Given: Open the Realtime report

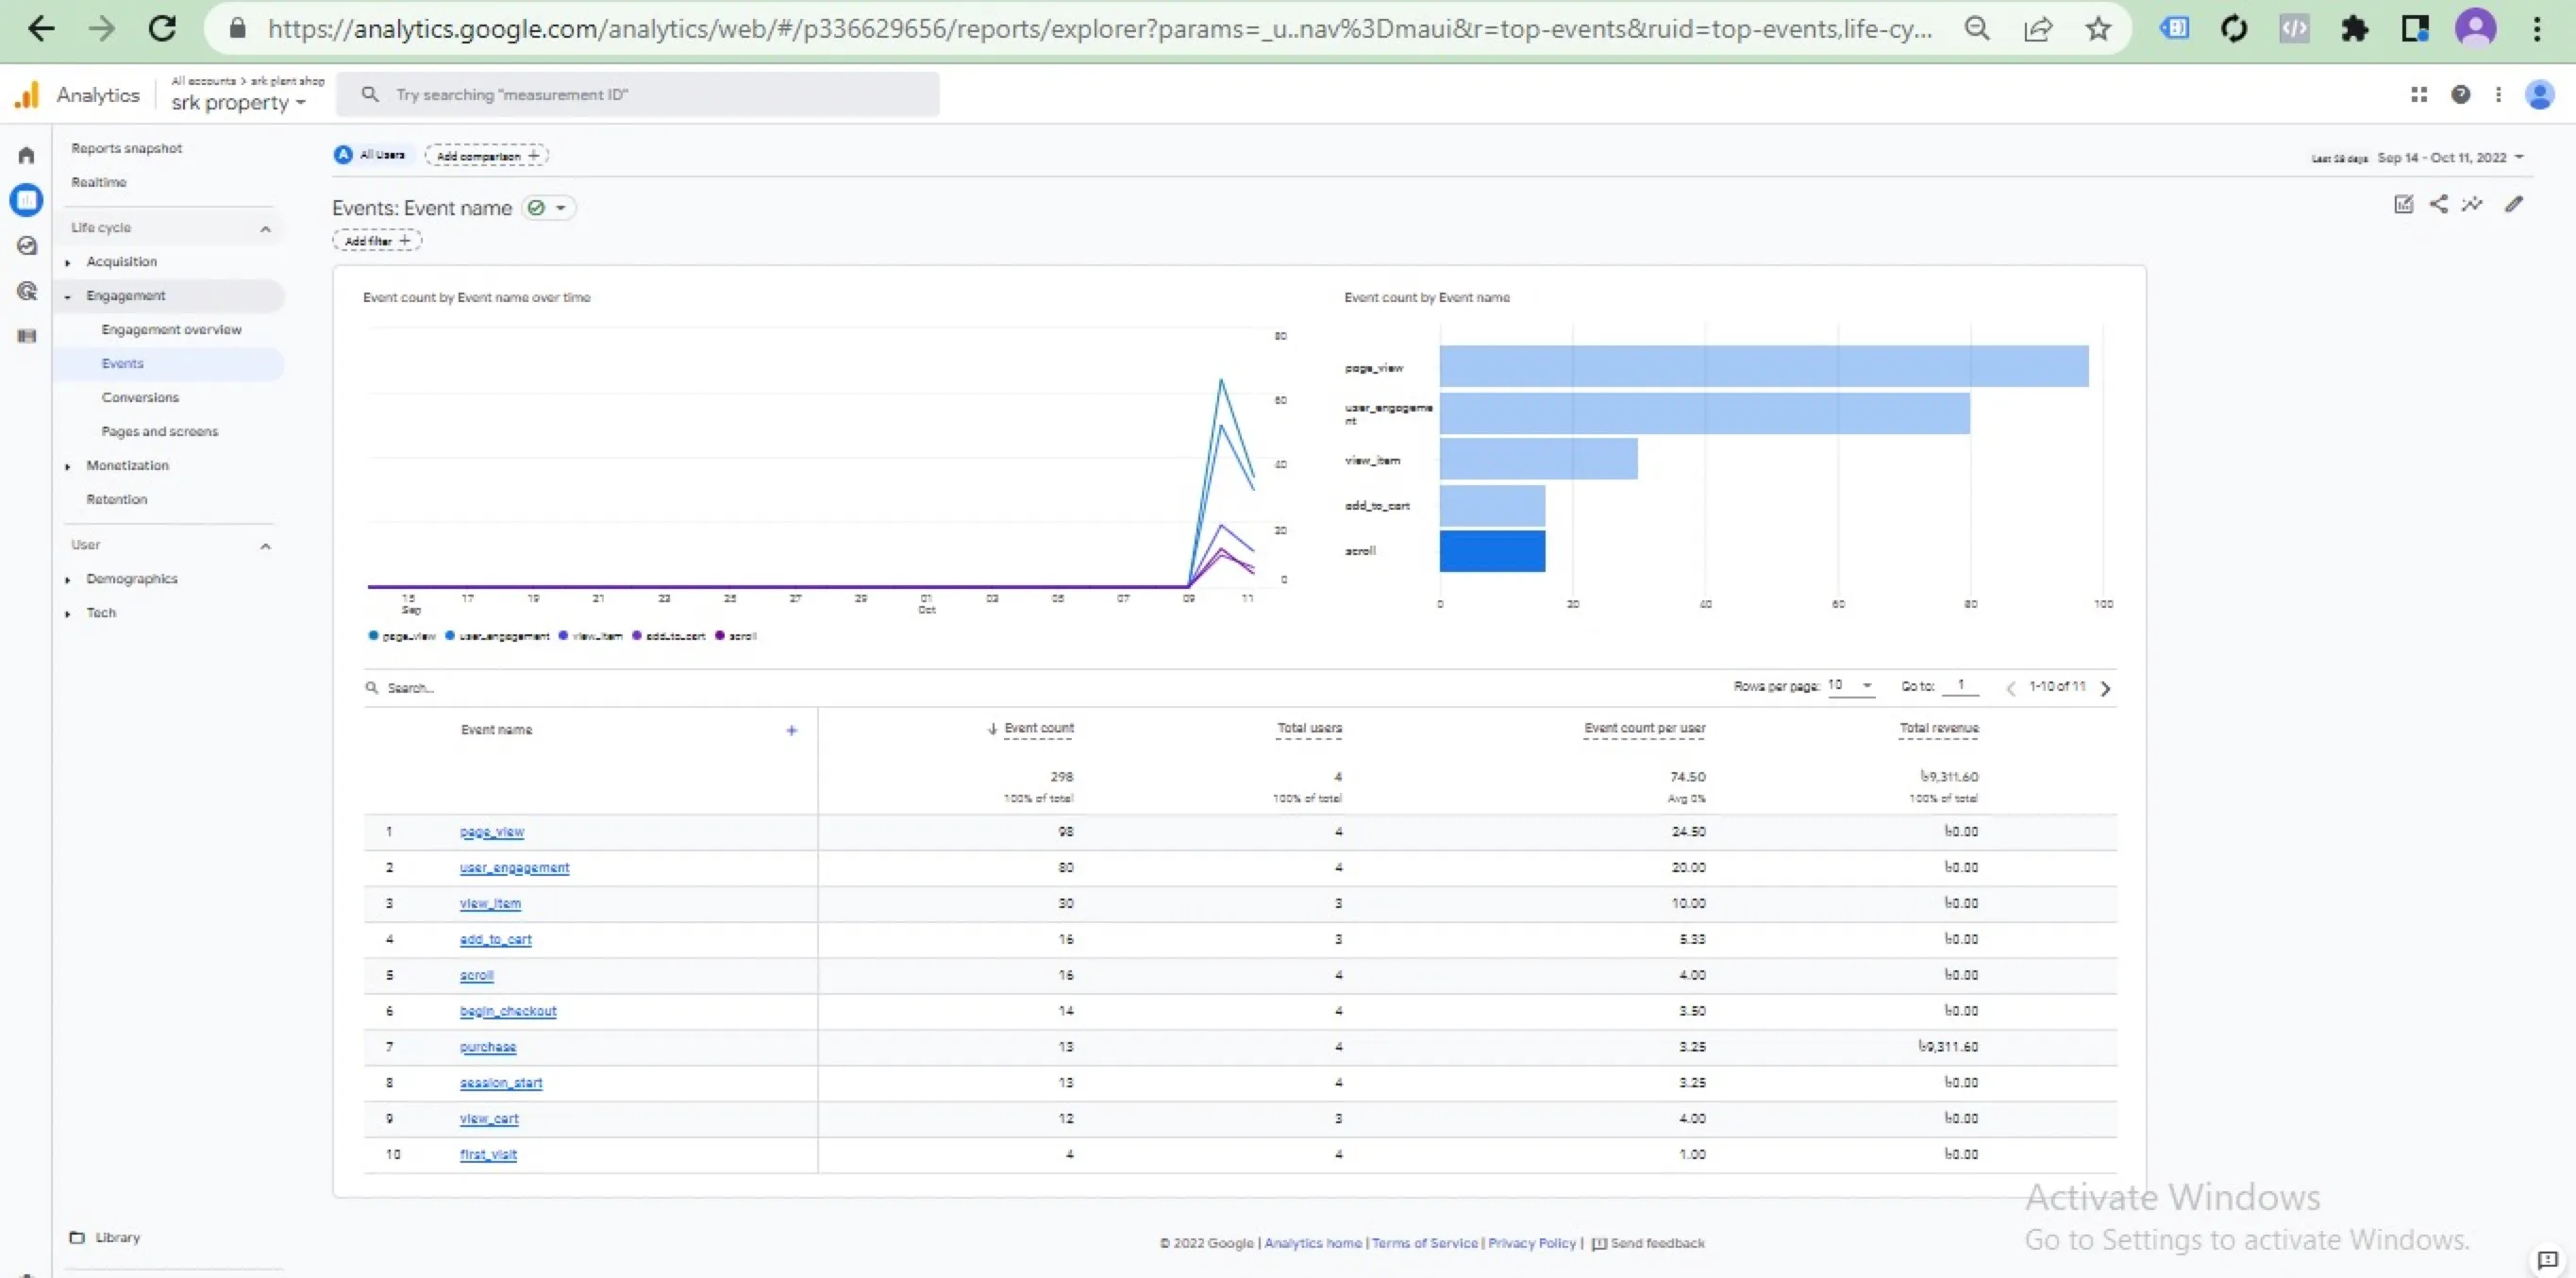Looking at the screenshot, I should 98,182.
